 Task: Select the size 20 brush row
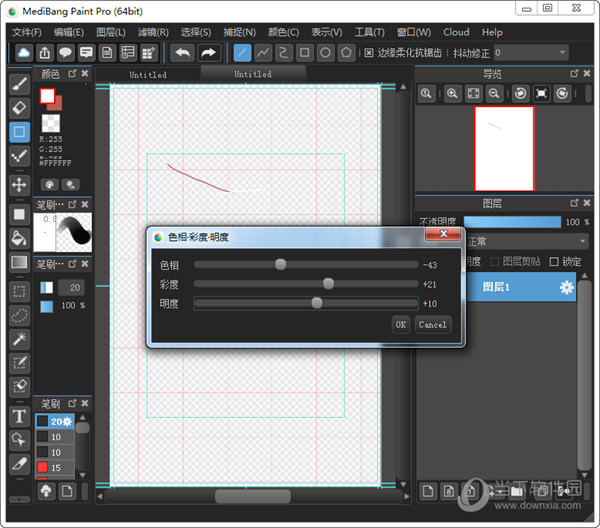pyautogui.click(x=55, y=421)
